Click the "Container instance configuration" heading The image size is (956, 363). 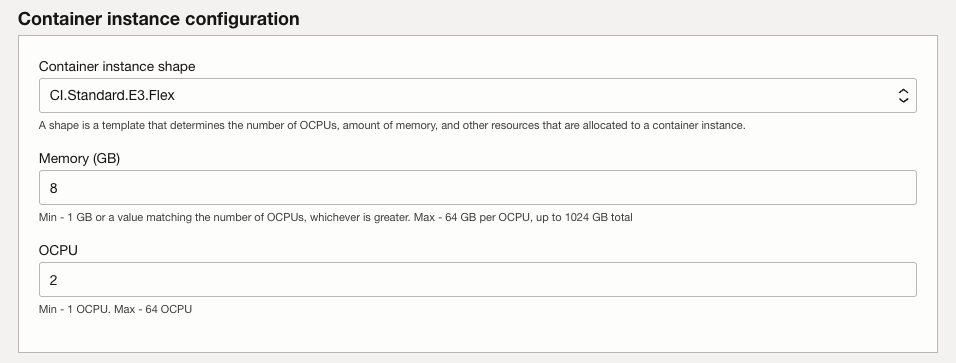(159, 19)
